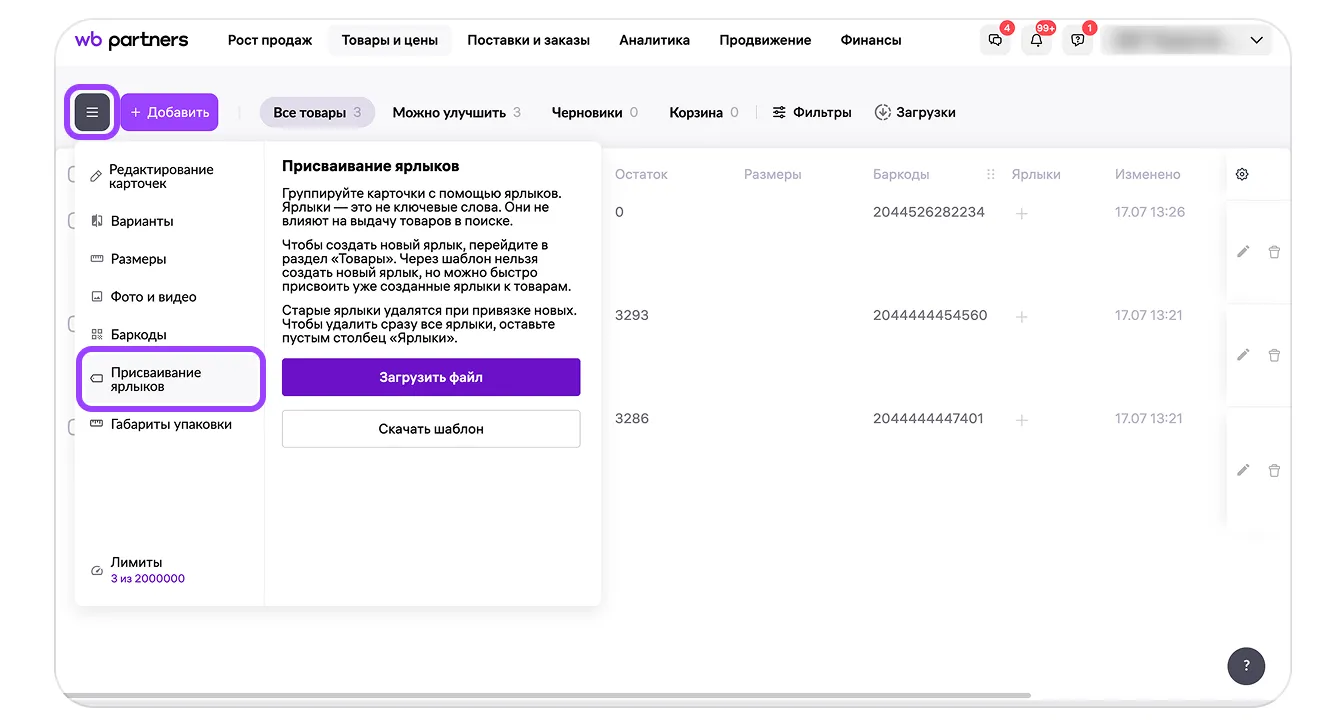1344x728 pixels.
Task: Click the Добавить button
Action: pyautogui.click(x=169, y=112)
